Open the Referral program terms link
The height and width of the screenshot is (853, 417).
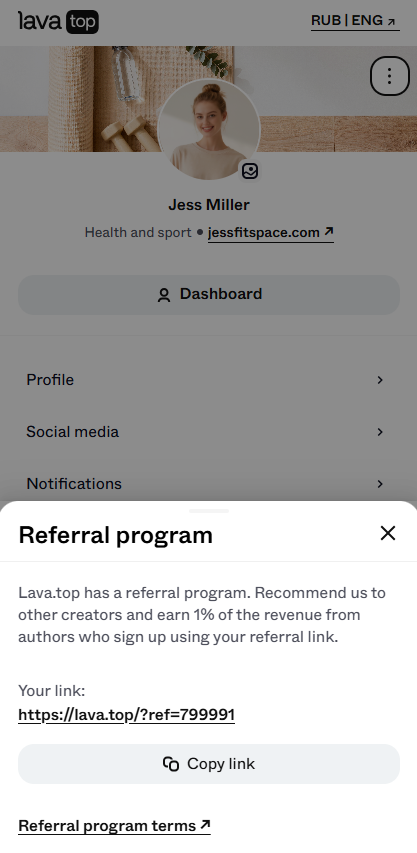115,826
